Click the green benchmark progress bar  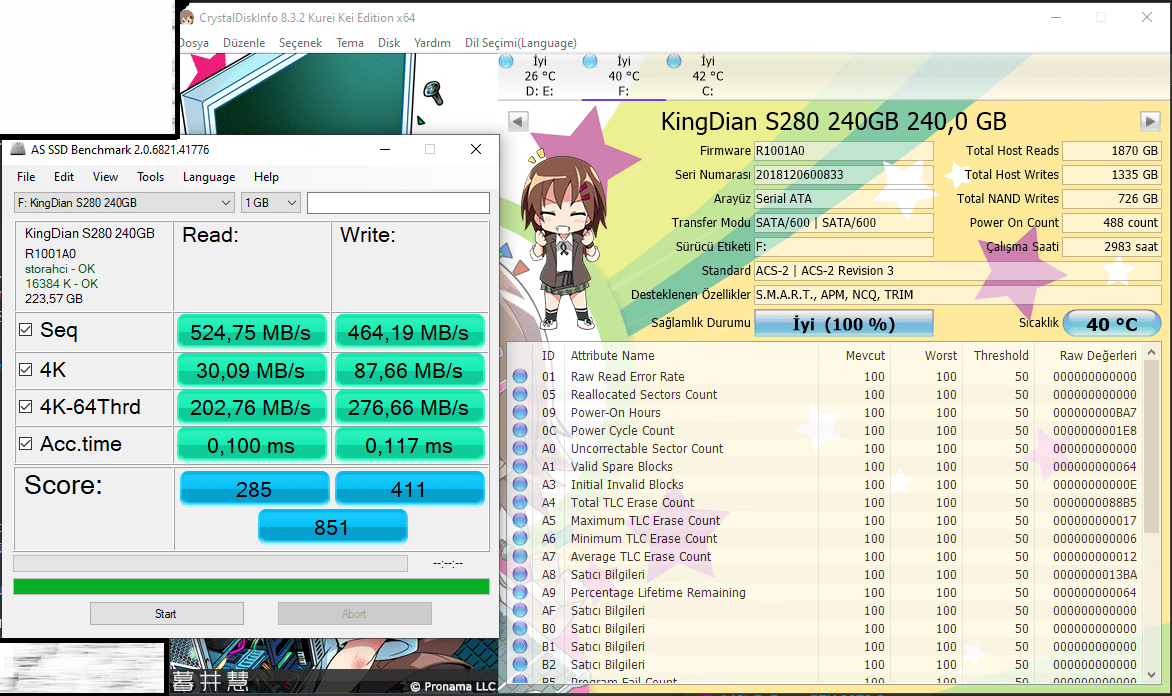click(x=251, y=586)
